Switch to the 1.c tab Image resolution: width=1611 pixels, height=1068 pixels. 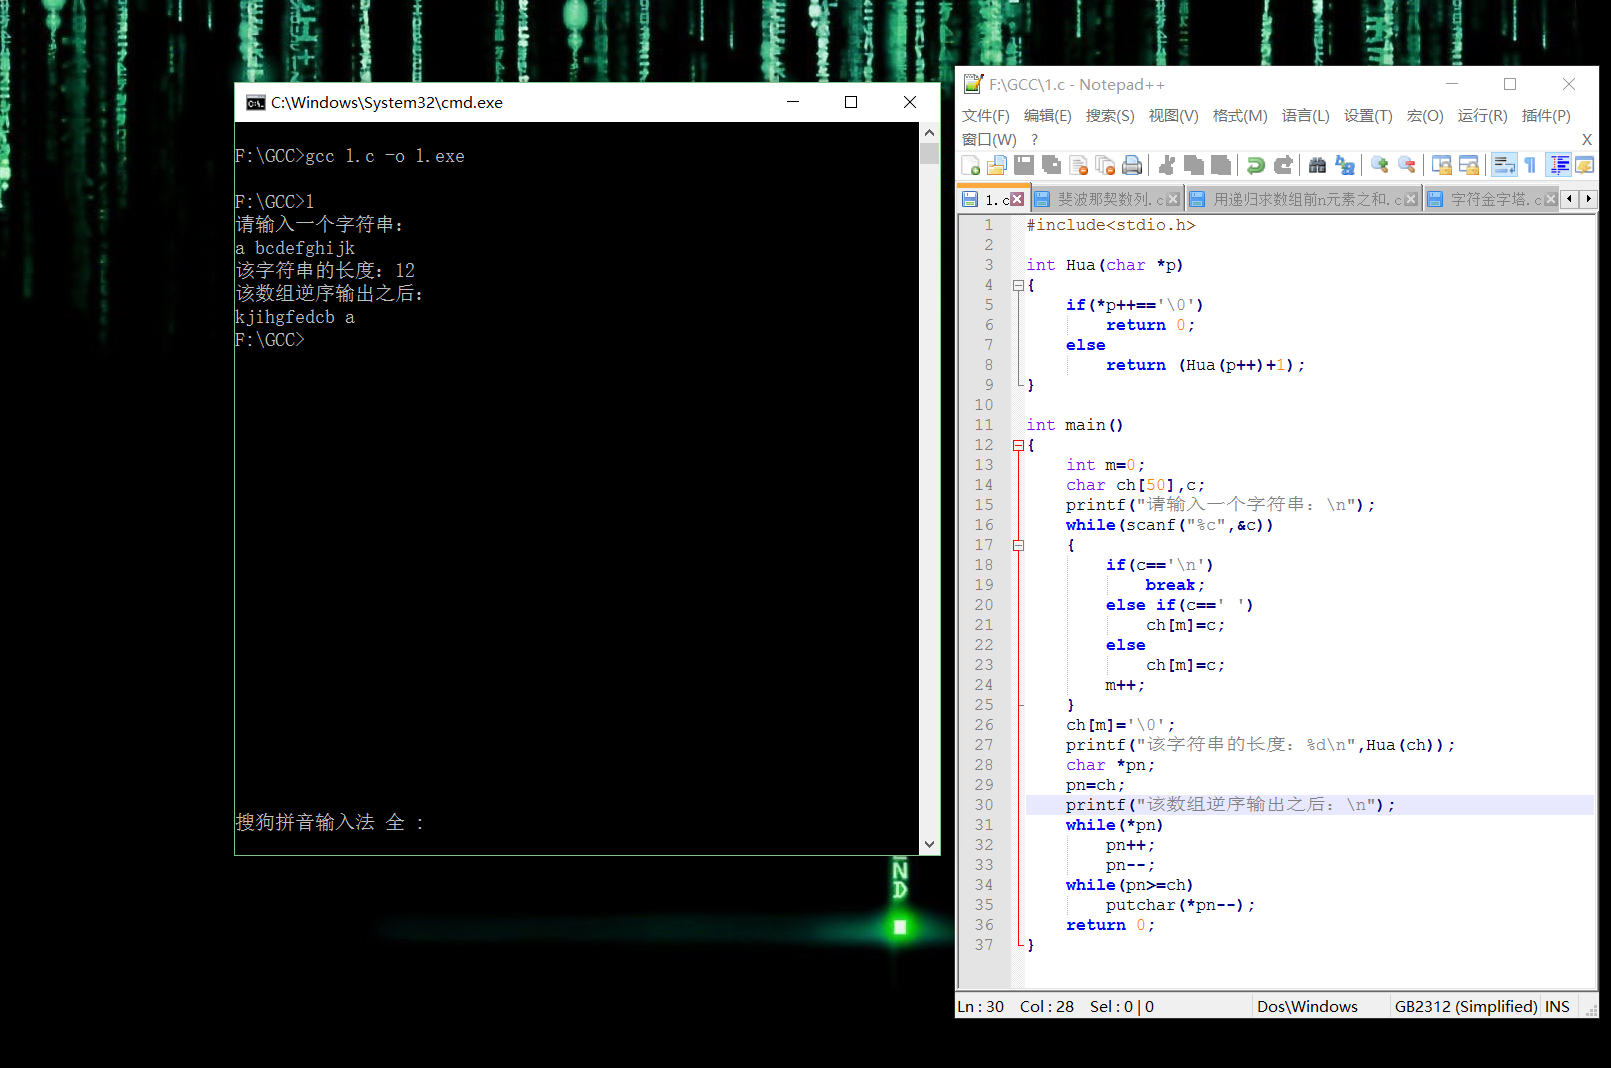tap(992, 199)
